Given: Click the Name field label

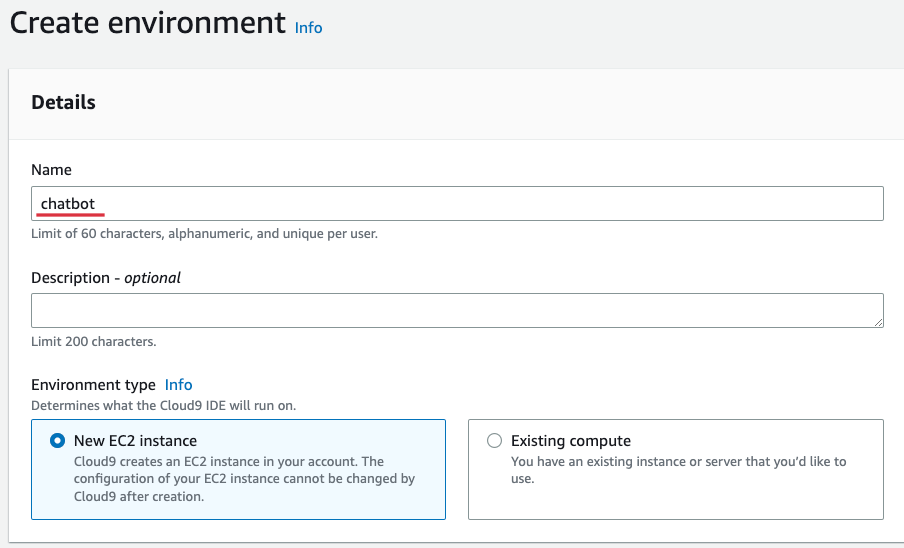Looking at the screenshot, I should point(52,171).
